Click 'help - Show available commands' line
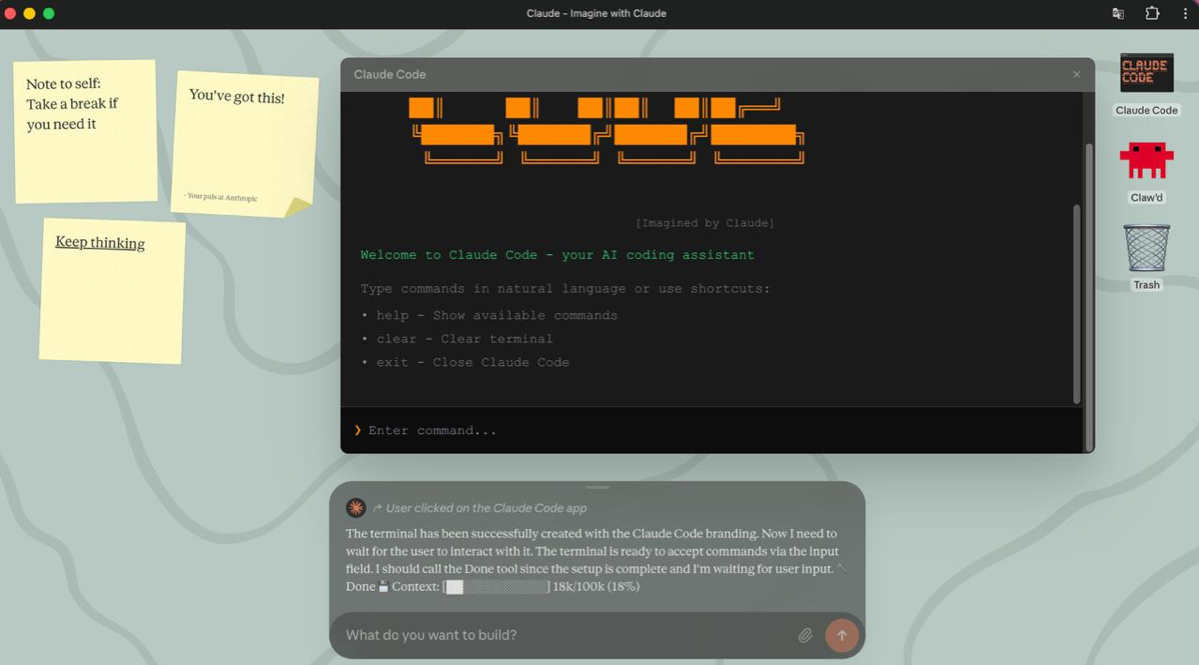The width and height of the screenshot is (1199, 665). click(489, 315)
